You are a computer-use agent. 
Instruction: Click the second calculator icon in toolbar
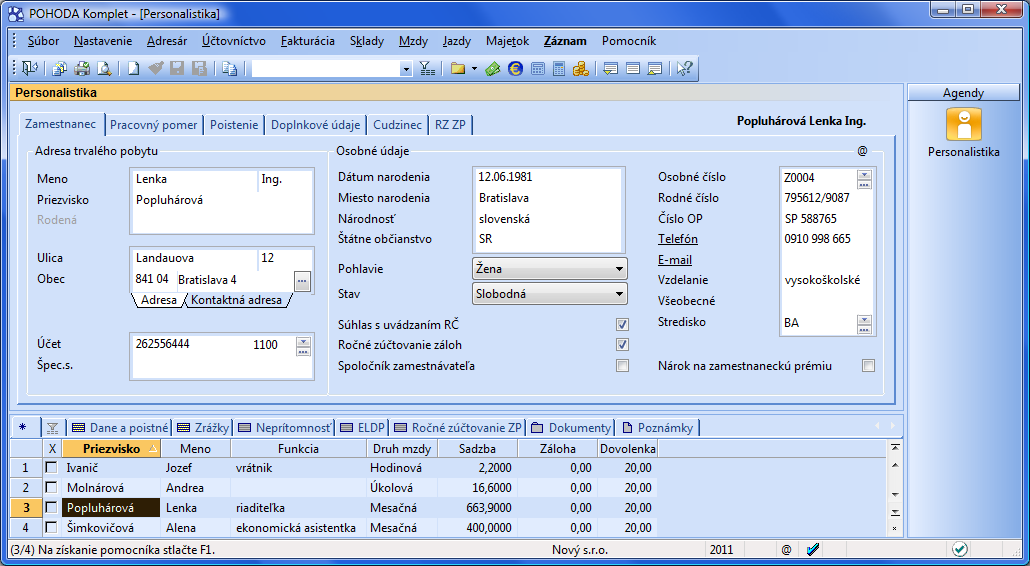[x=559, y=68]
